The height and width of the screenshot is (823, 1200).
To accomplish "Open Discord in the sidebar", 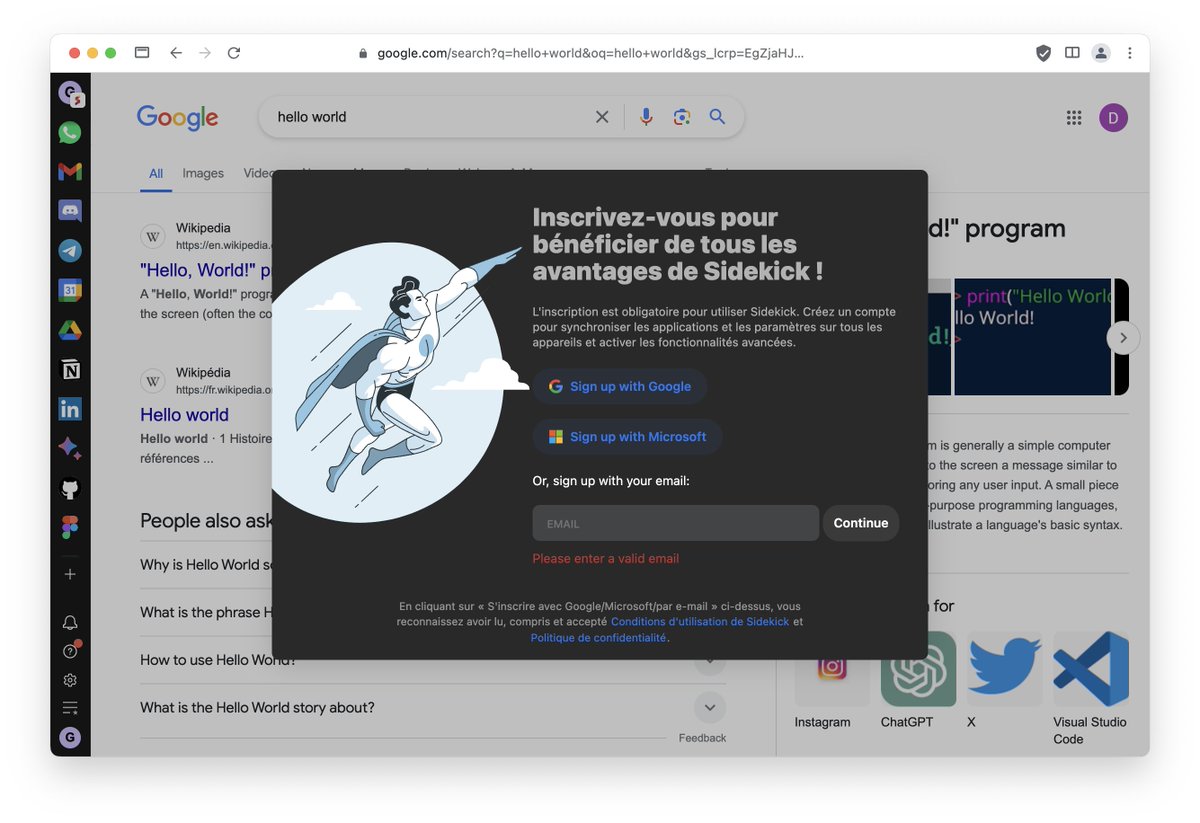I will (69, 211).
